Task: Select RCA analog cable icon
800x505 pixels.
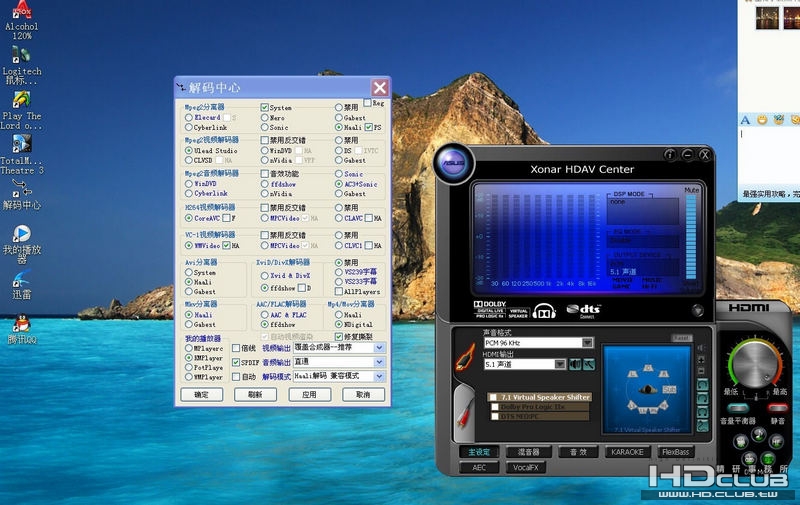Action: [465, 414]
